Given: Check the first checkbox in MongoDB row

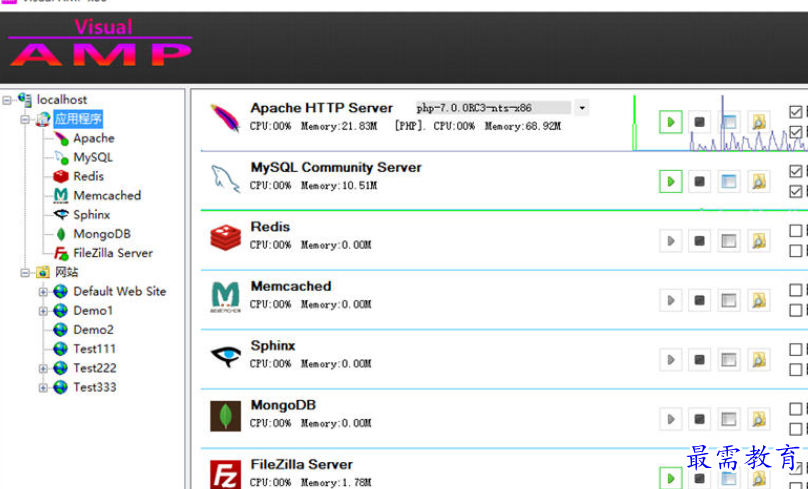Looking at the screenshot, I should click(x=796, y=409).
